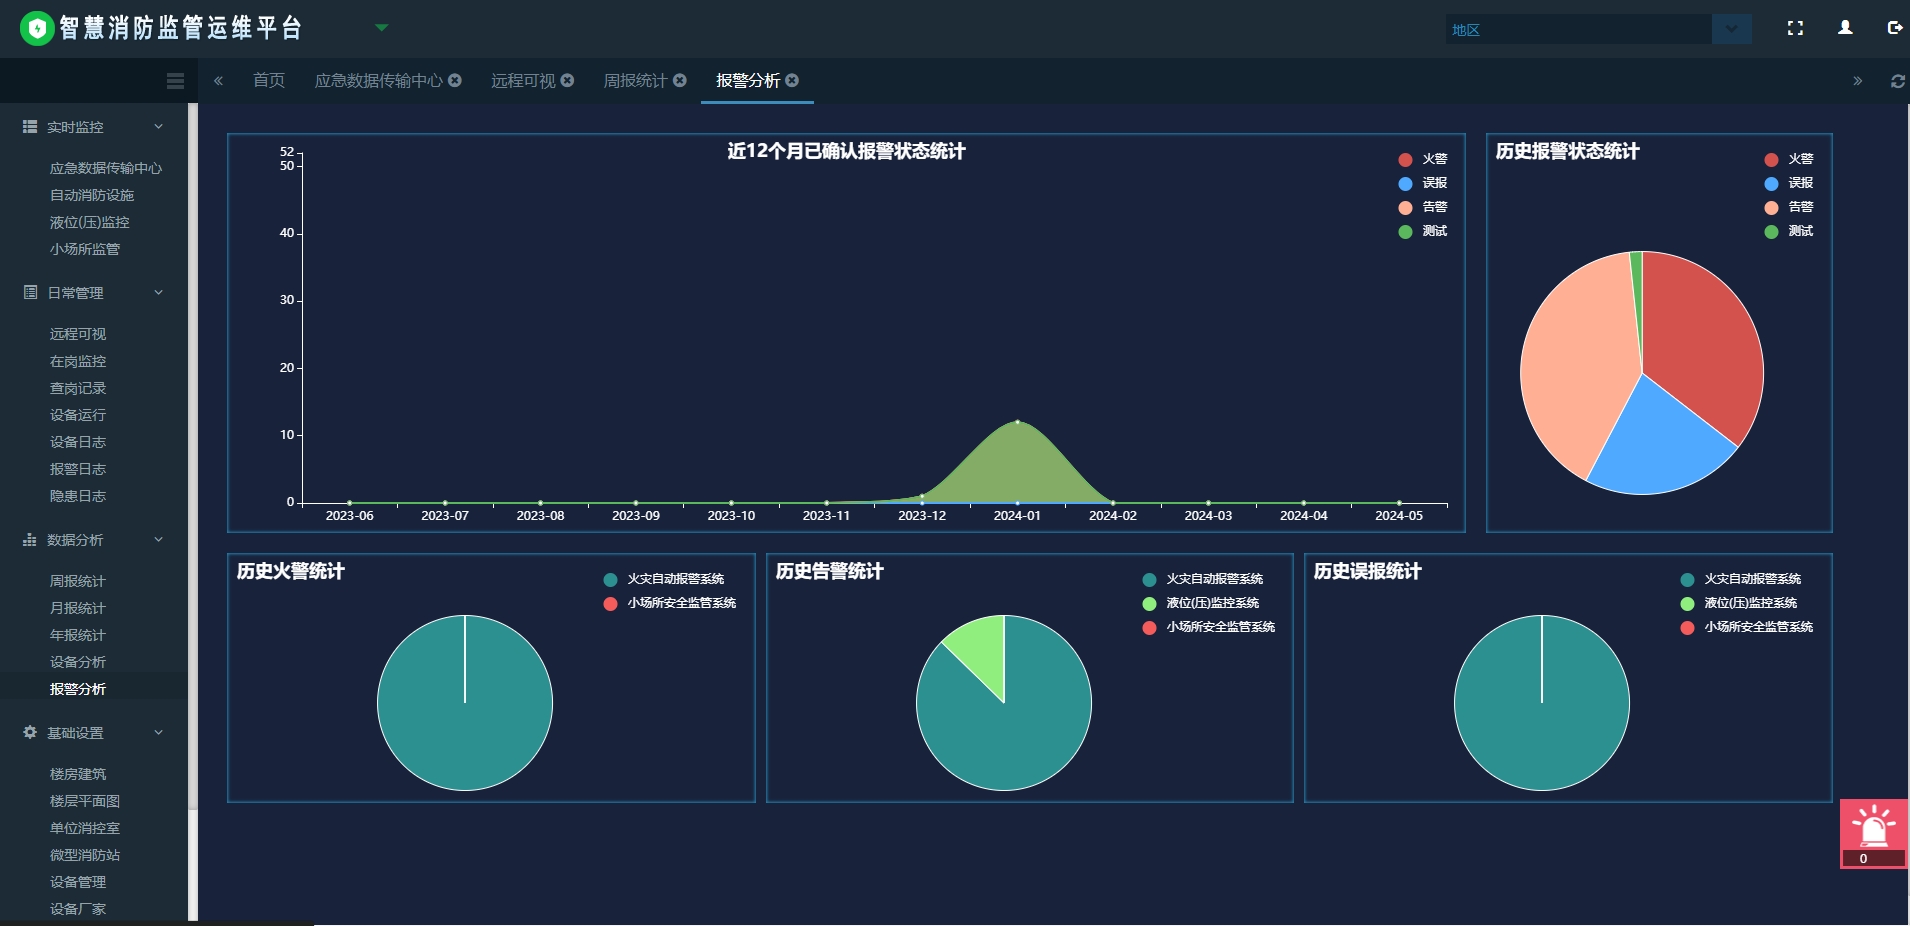The height and width of the screenshot is (926, 1910).
Task: Open 查岗记录 sidebar item
Action: (x=78, y=388)
